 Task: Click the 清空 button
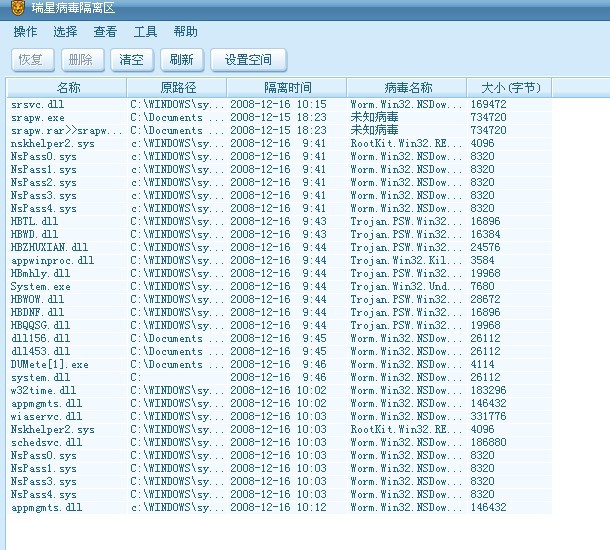coord(132,60)
